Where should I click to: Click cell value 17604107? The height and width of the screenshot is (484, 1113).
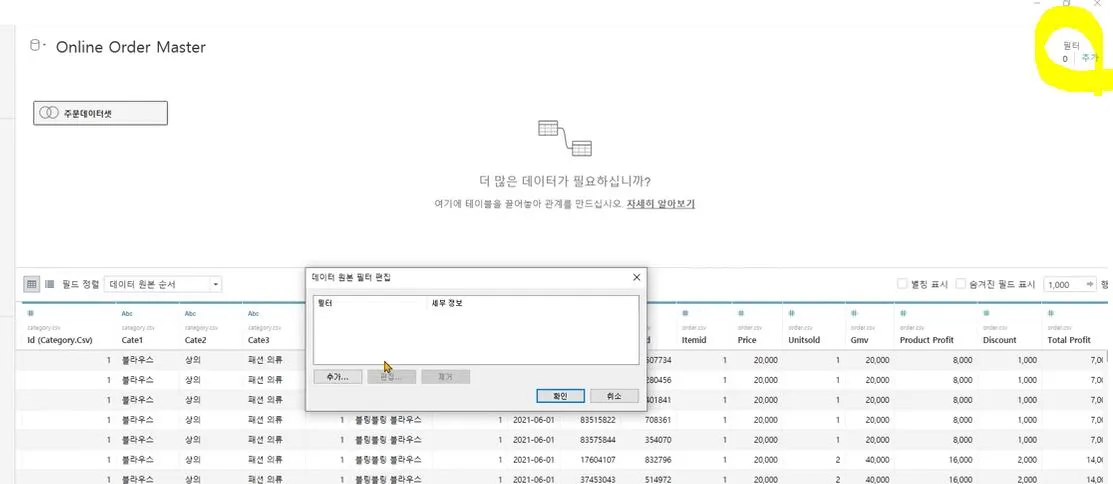click(598, 459)
